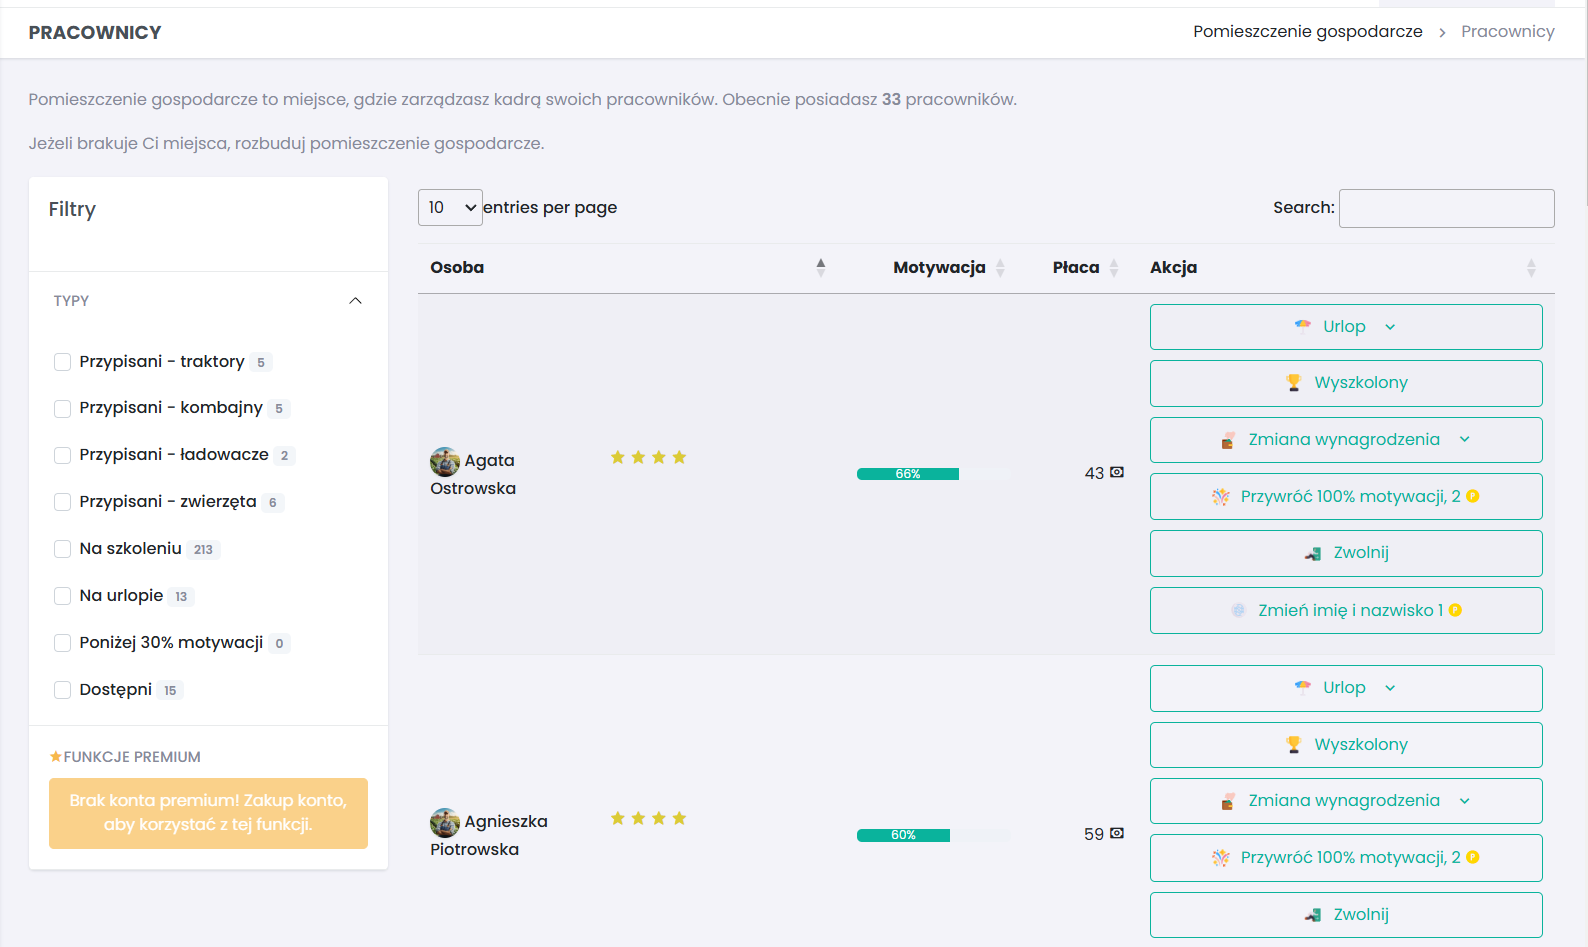
Task: Click the money icon beside salary 43
Action: [x=1117, y=472]
